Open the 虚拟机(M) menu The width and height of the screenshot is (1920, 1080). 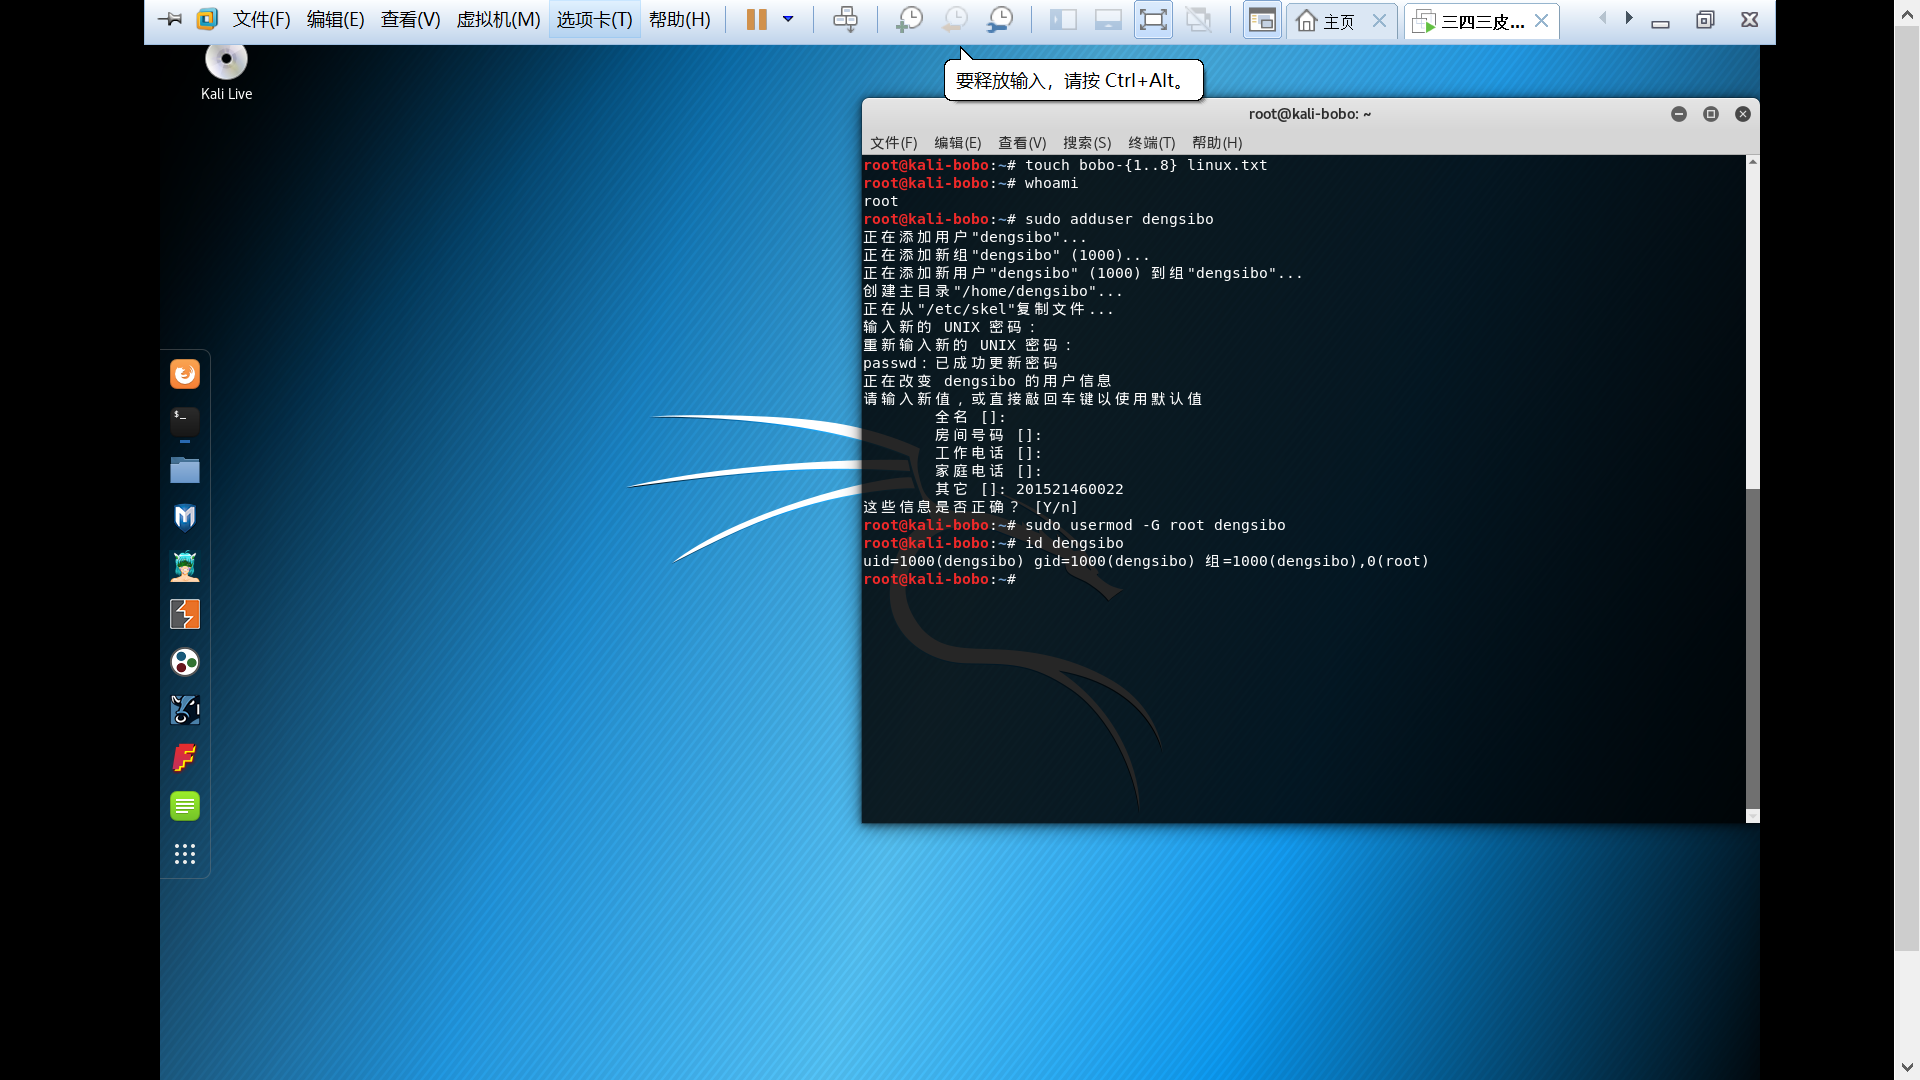click(x=498, y=20)
